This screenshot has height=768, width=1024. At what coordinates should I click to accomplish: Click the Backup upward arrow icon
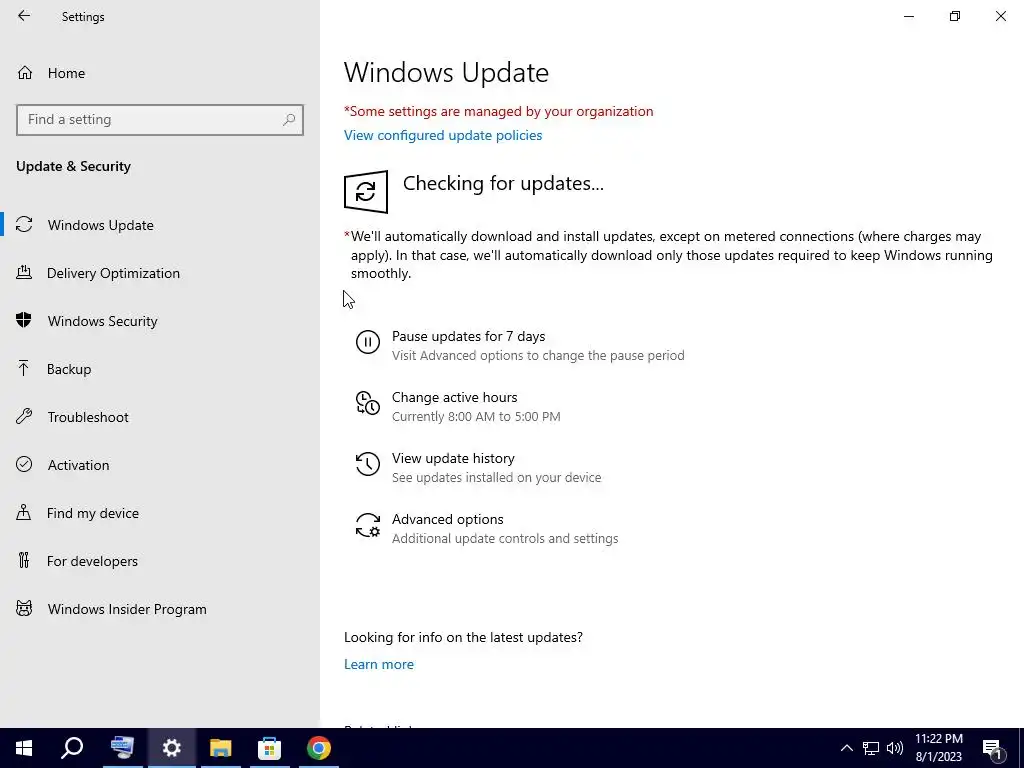[24, 368]
